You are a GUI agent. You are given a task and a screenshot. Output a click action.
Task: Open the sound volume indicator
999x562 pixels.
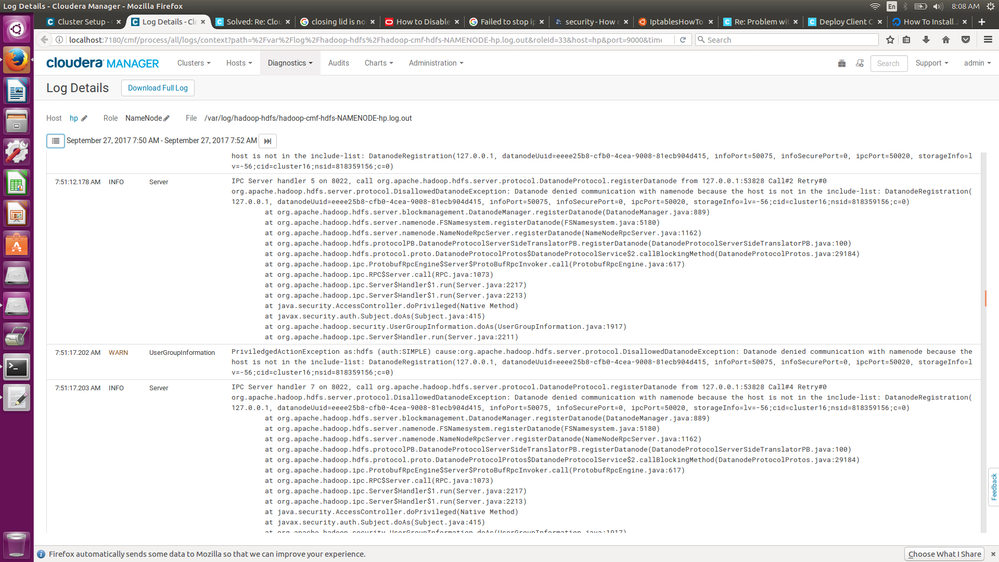coord(937,6)
